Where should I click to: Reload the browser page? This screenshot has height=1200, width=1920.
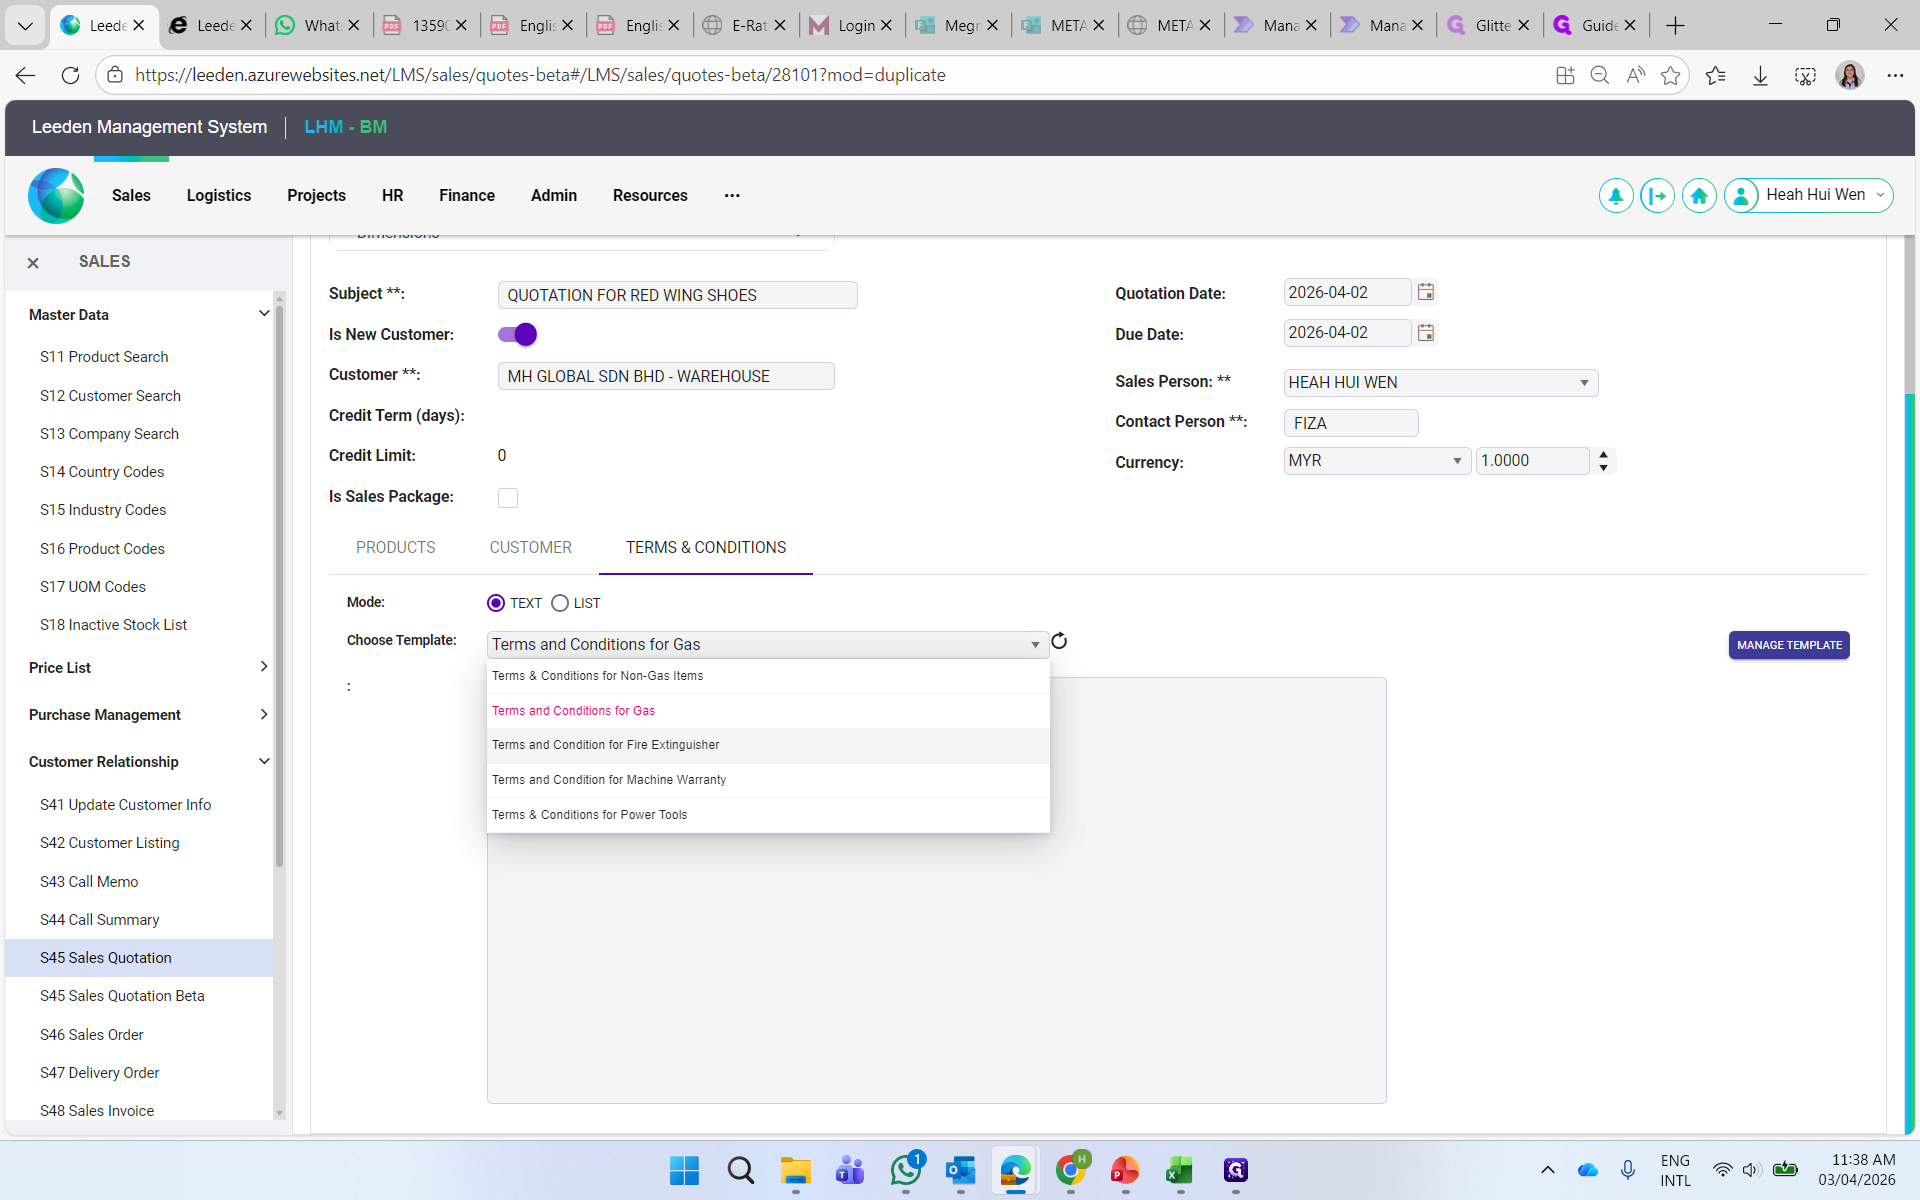click(70, 75)
